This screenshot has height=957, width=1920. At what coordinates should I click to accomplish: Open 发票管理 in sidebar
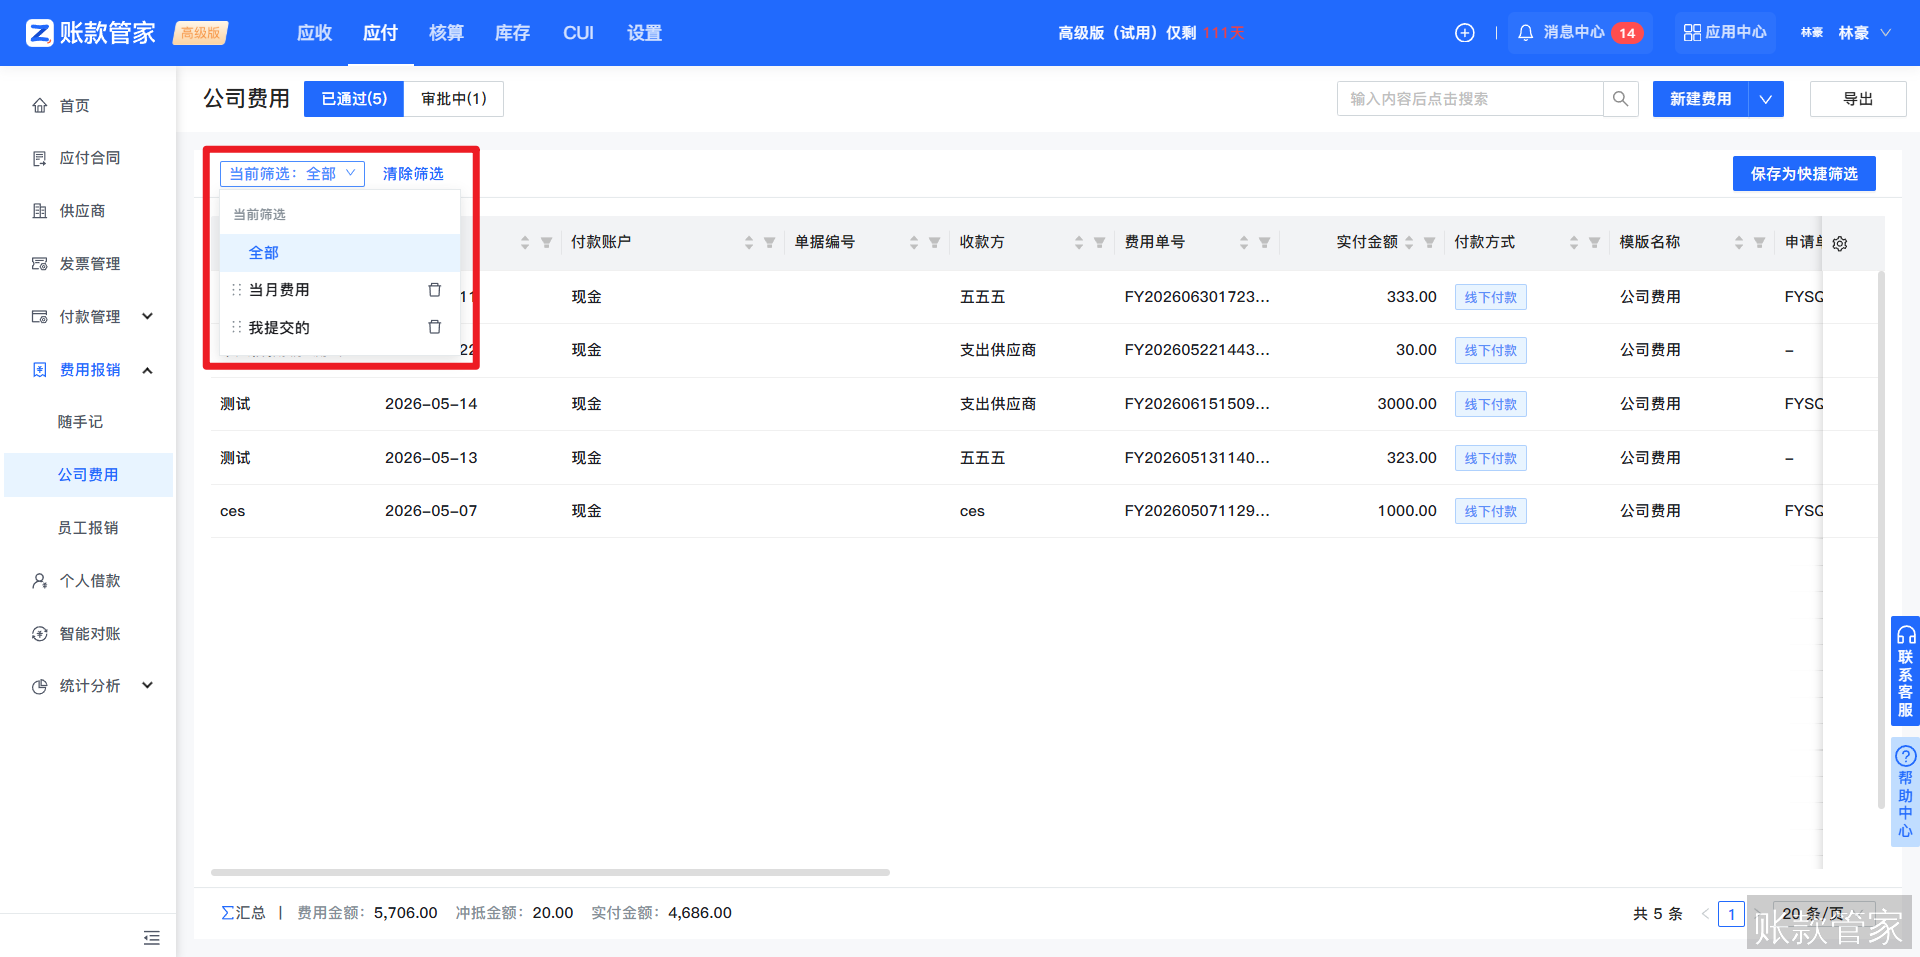click(x=88, y=264)
